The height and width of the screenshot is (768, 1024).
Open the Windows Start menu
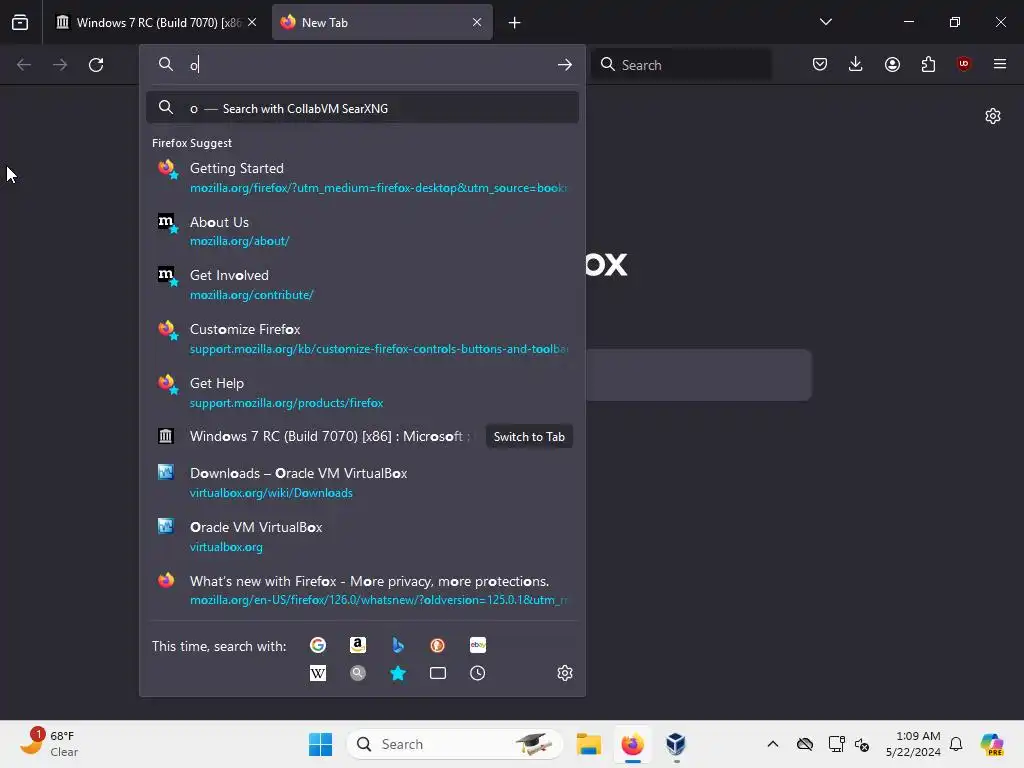click(x=321, y=744)
